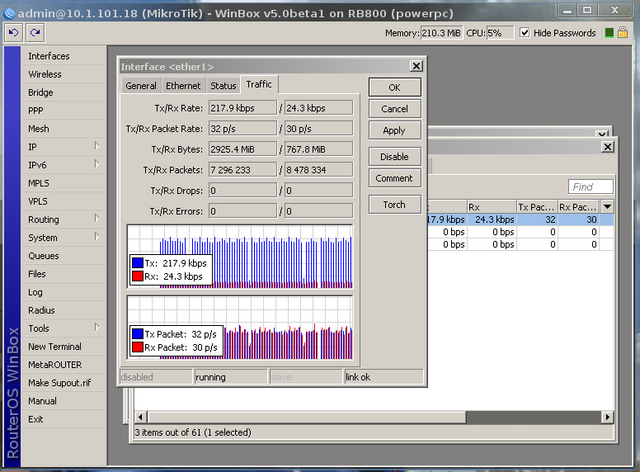Toggle the Hide Passwords checkbox

click(524, 33)
